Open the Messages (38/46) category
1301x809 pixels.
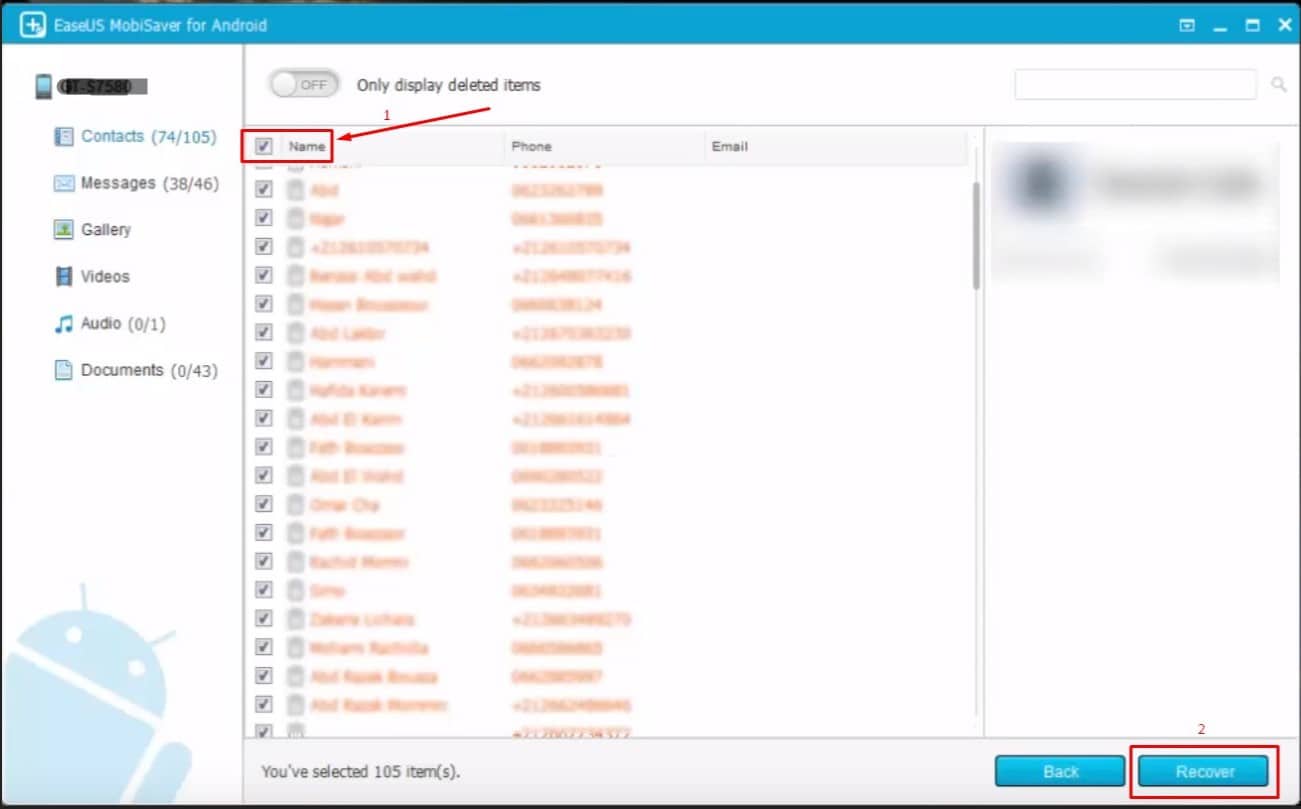pos(149,183)
